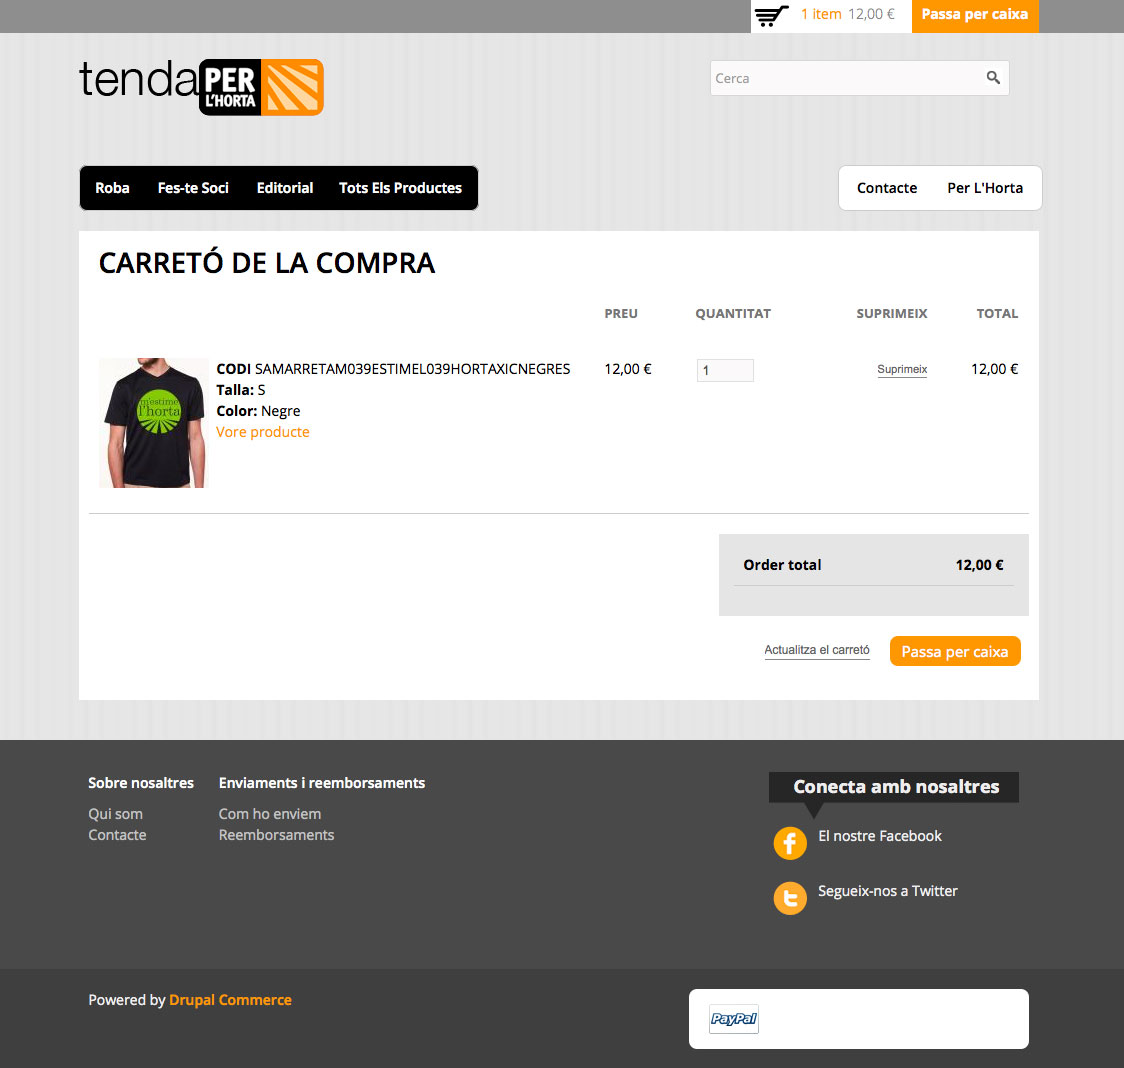1124x1068 pixels.
Task: Open the Roba menu item
Action: [113, 188]
